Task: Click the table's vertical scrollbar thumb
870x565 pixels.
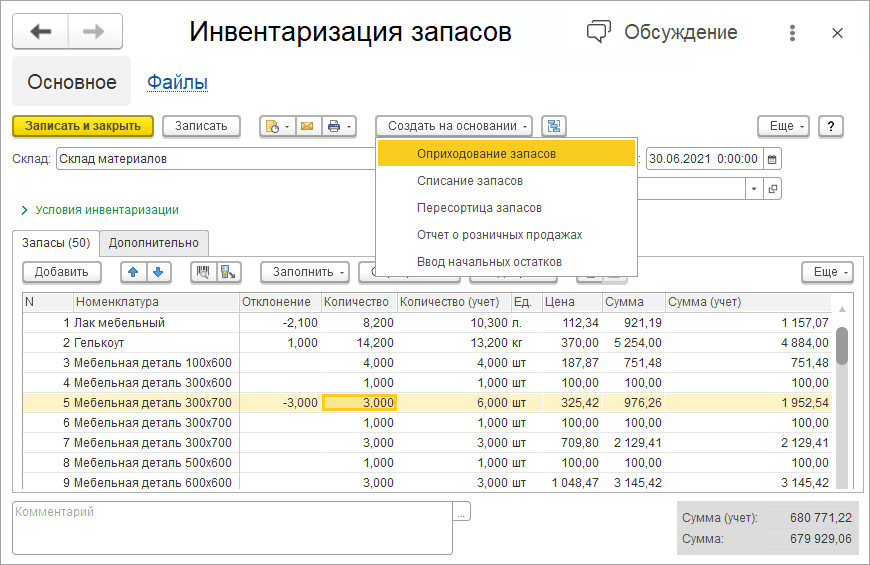Action: point(842,346)
